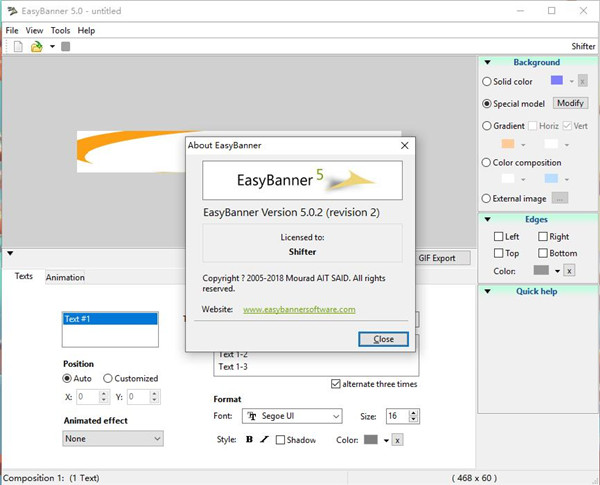Viewport: 600px width, 485px height.
Task: Select Customized position radio button
Action: [108, 379]
